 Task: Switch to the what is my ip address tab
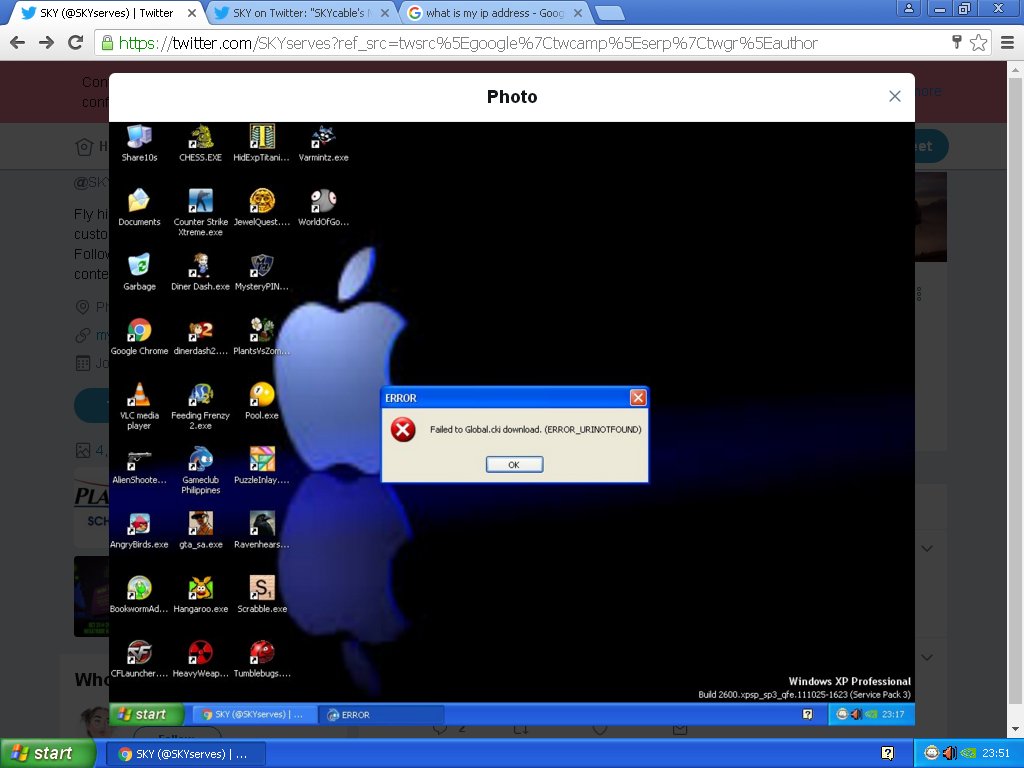click(494, 13)
